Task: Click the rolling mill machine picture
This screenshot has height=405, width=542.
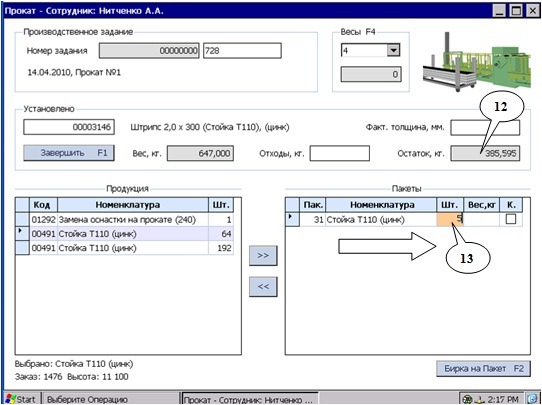Action: (477, 62)
